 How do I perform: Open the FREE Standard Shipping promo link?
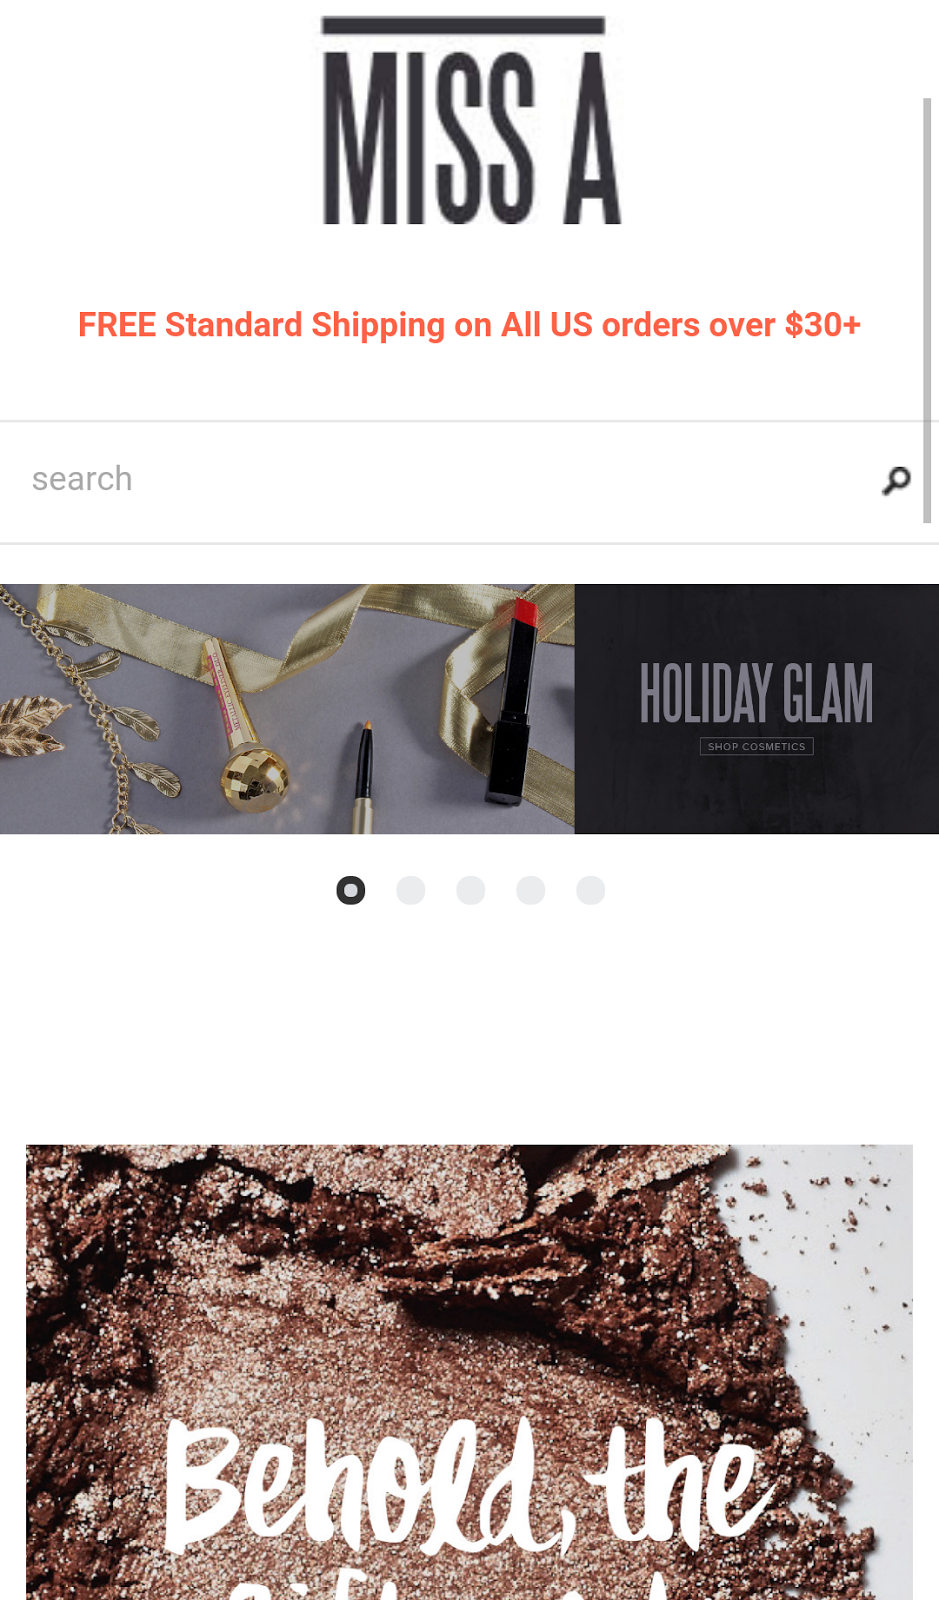tap(469, 325)
